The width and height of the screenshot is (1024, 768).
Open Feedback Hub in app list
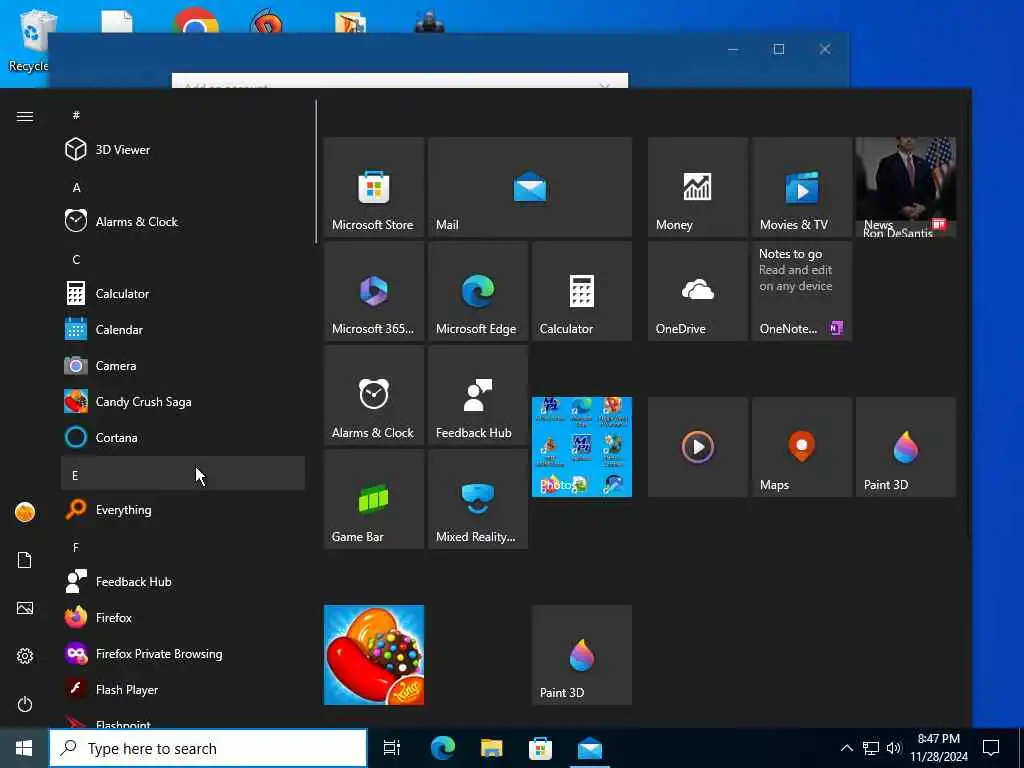coord(183,581)
